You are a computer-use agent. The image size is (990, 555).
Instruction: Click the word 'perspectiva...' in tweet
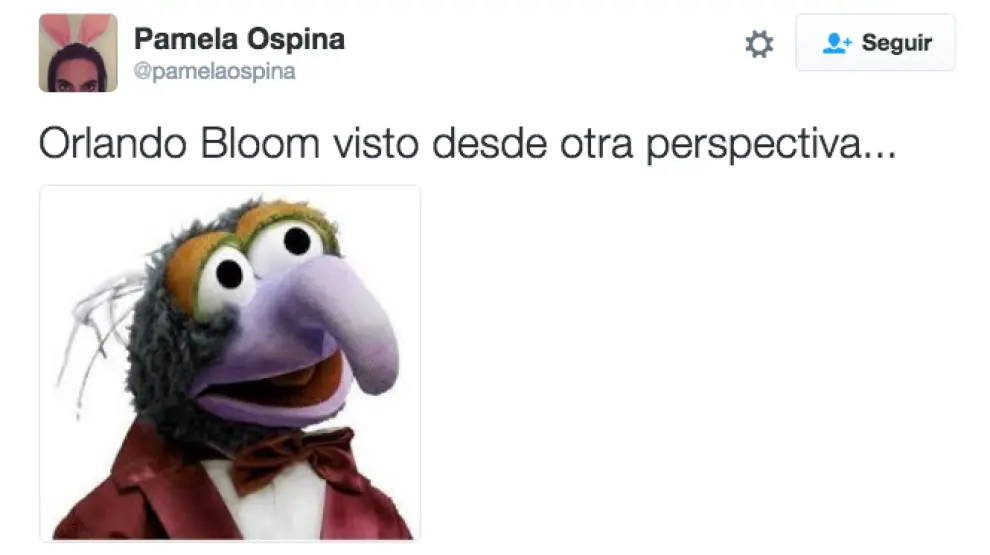coord(771,145)
